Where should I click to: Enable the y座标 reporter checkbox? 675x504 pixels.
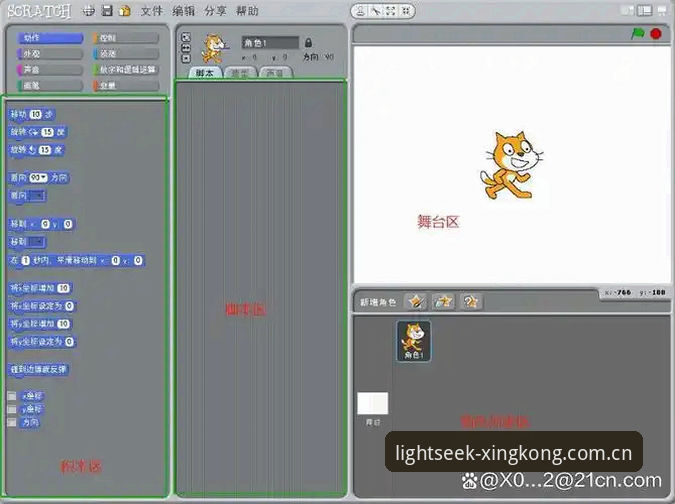click(x=12, y=409)
